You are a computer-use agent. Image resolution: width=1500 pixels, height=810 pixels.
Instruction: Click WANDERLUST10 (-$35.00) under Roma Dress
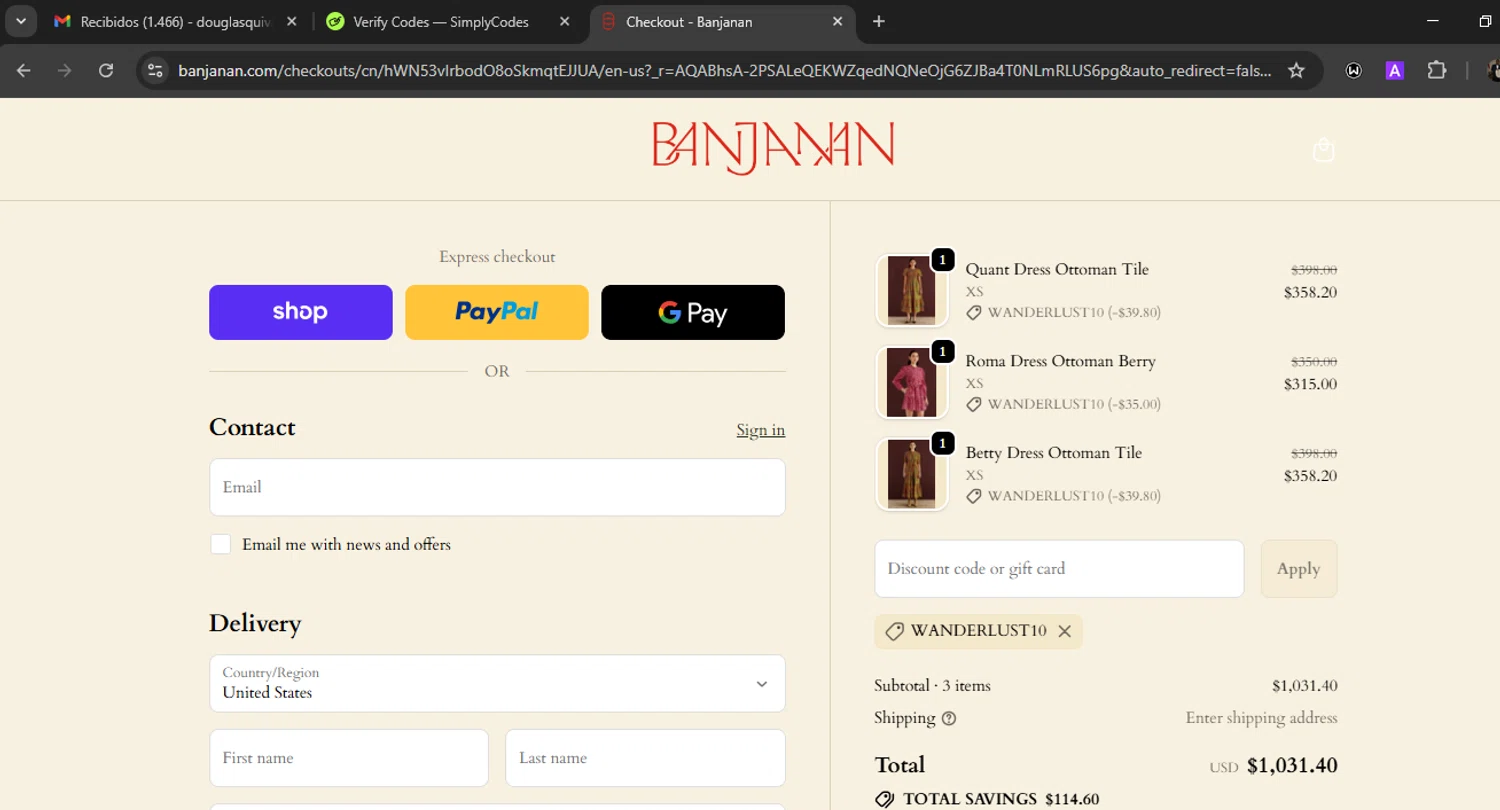(x=1073, y=404)
